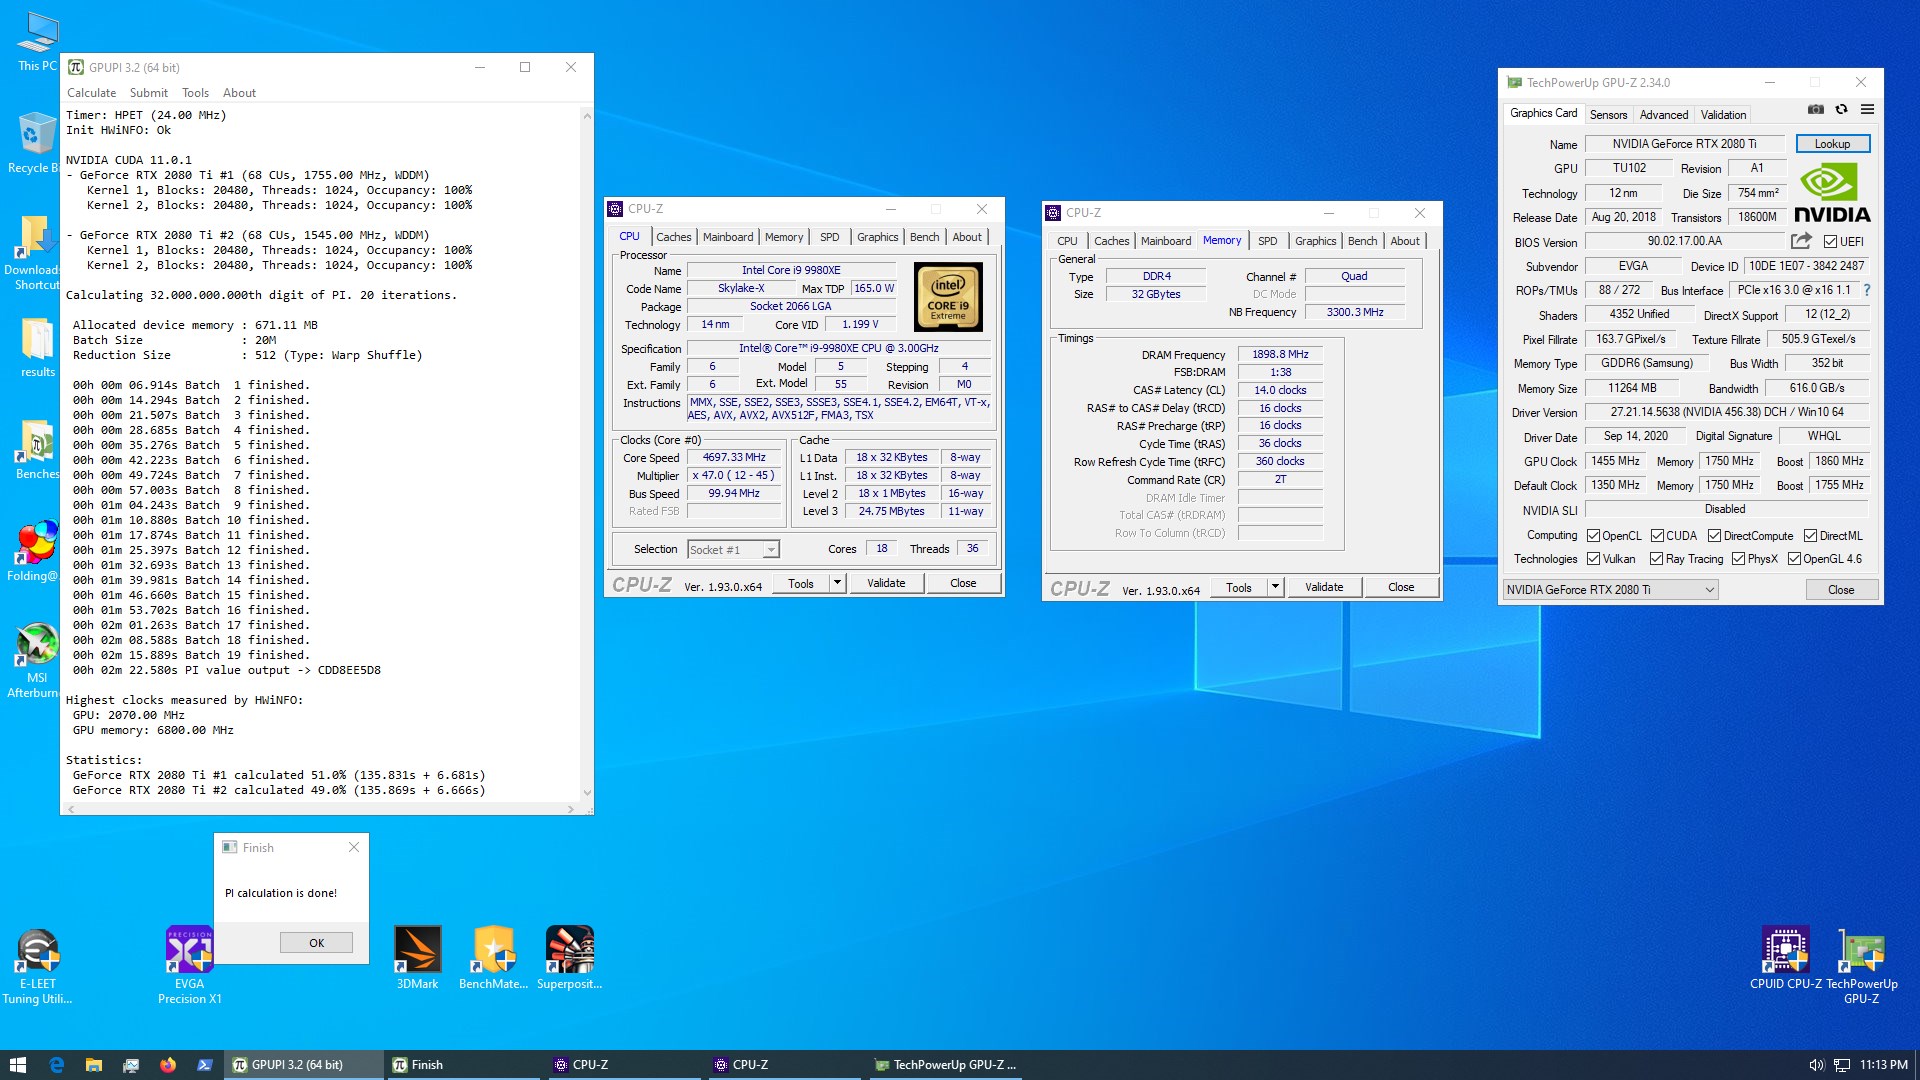
Task: Click Close button in GPU-Z
Action: tap(1841, 590)
